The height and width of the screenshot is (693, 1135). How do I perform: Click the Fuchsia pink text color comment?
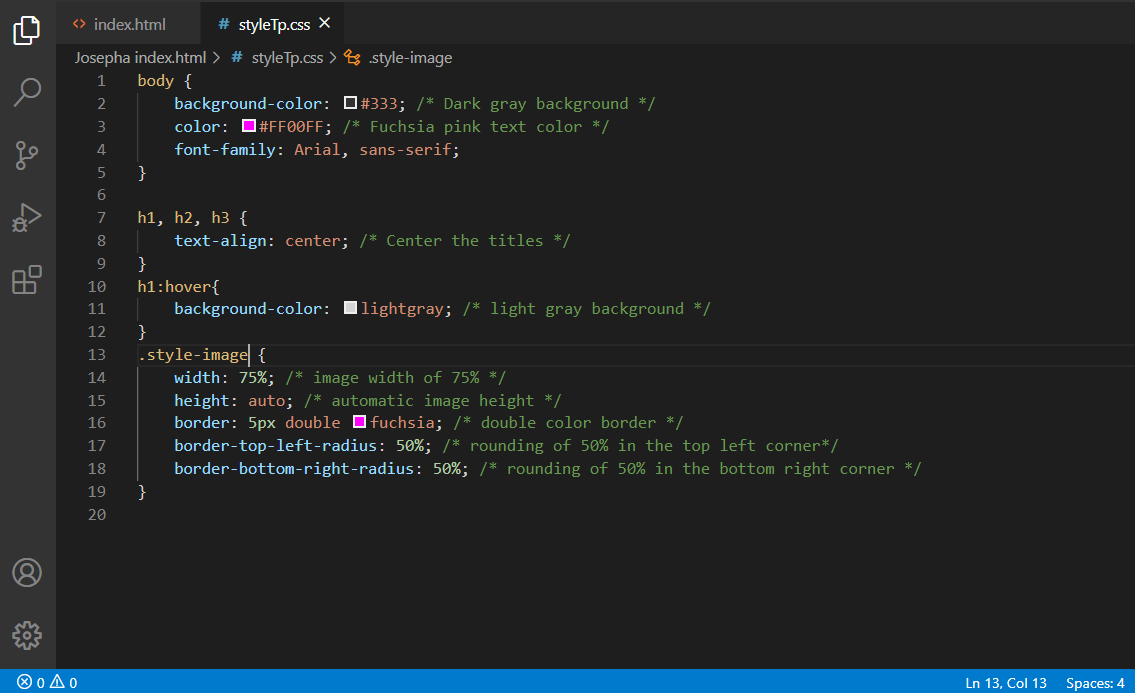coord(476,127)
